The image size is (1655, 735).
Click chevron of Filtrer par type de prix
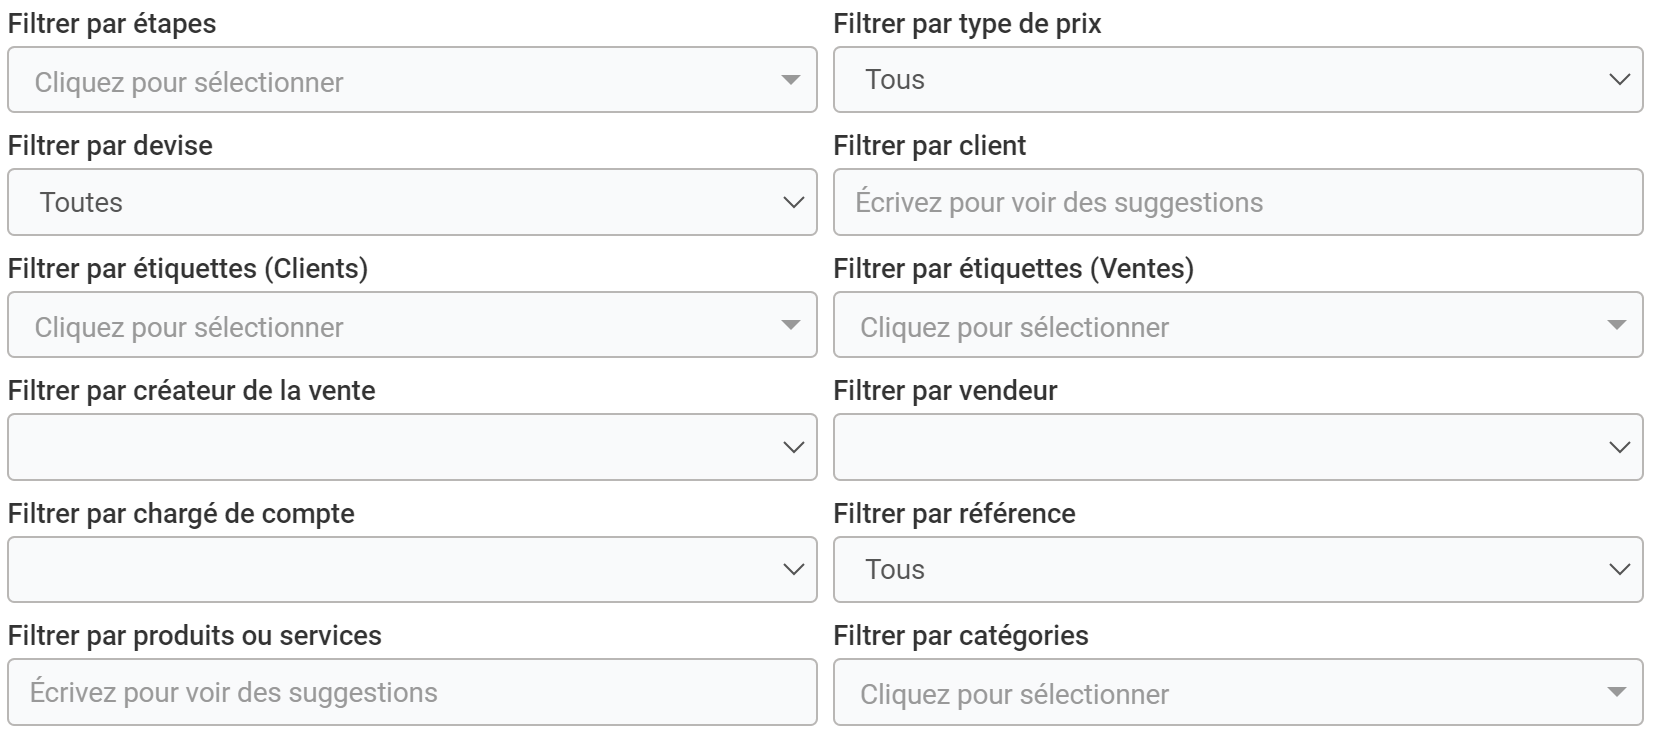[1619, 80]
